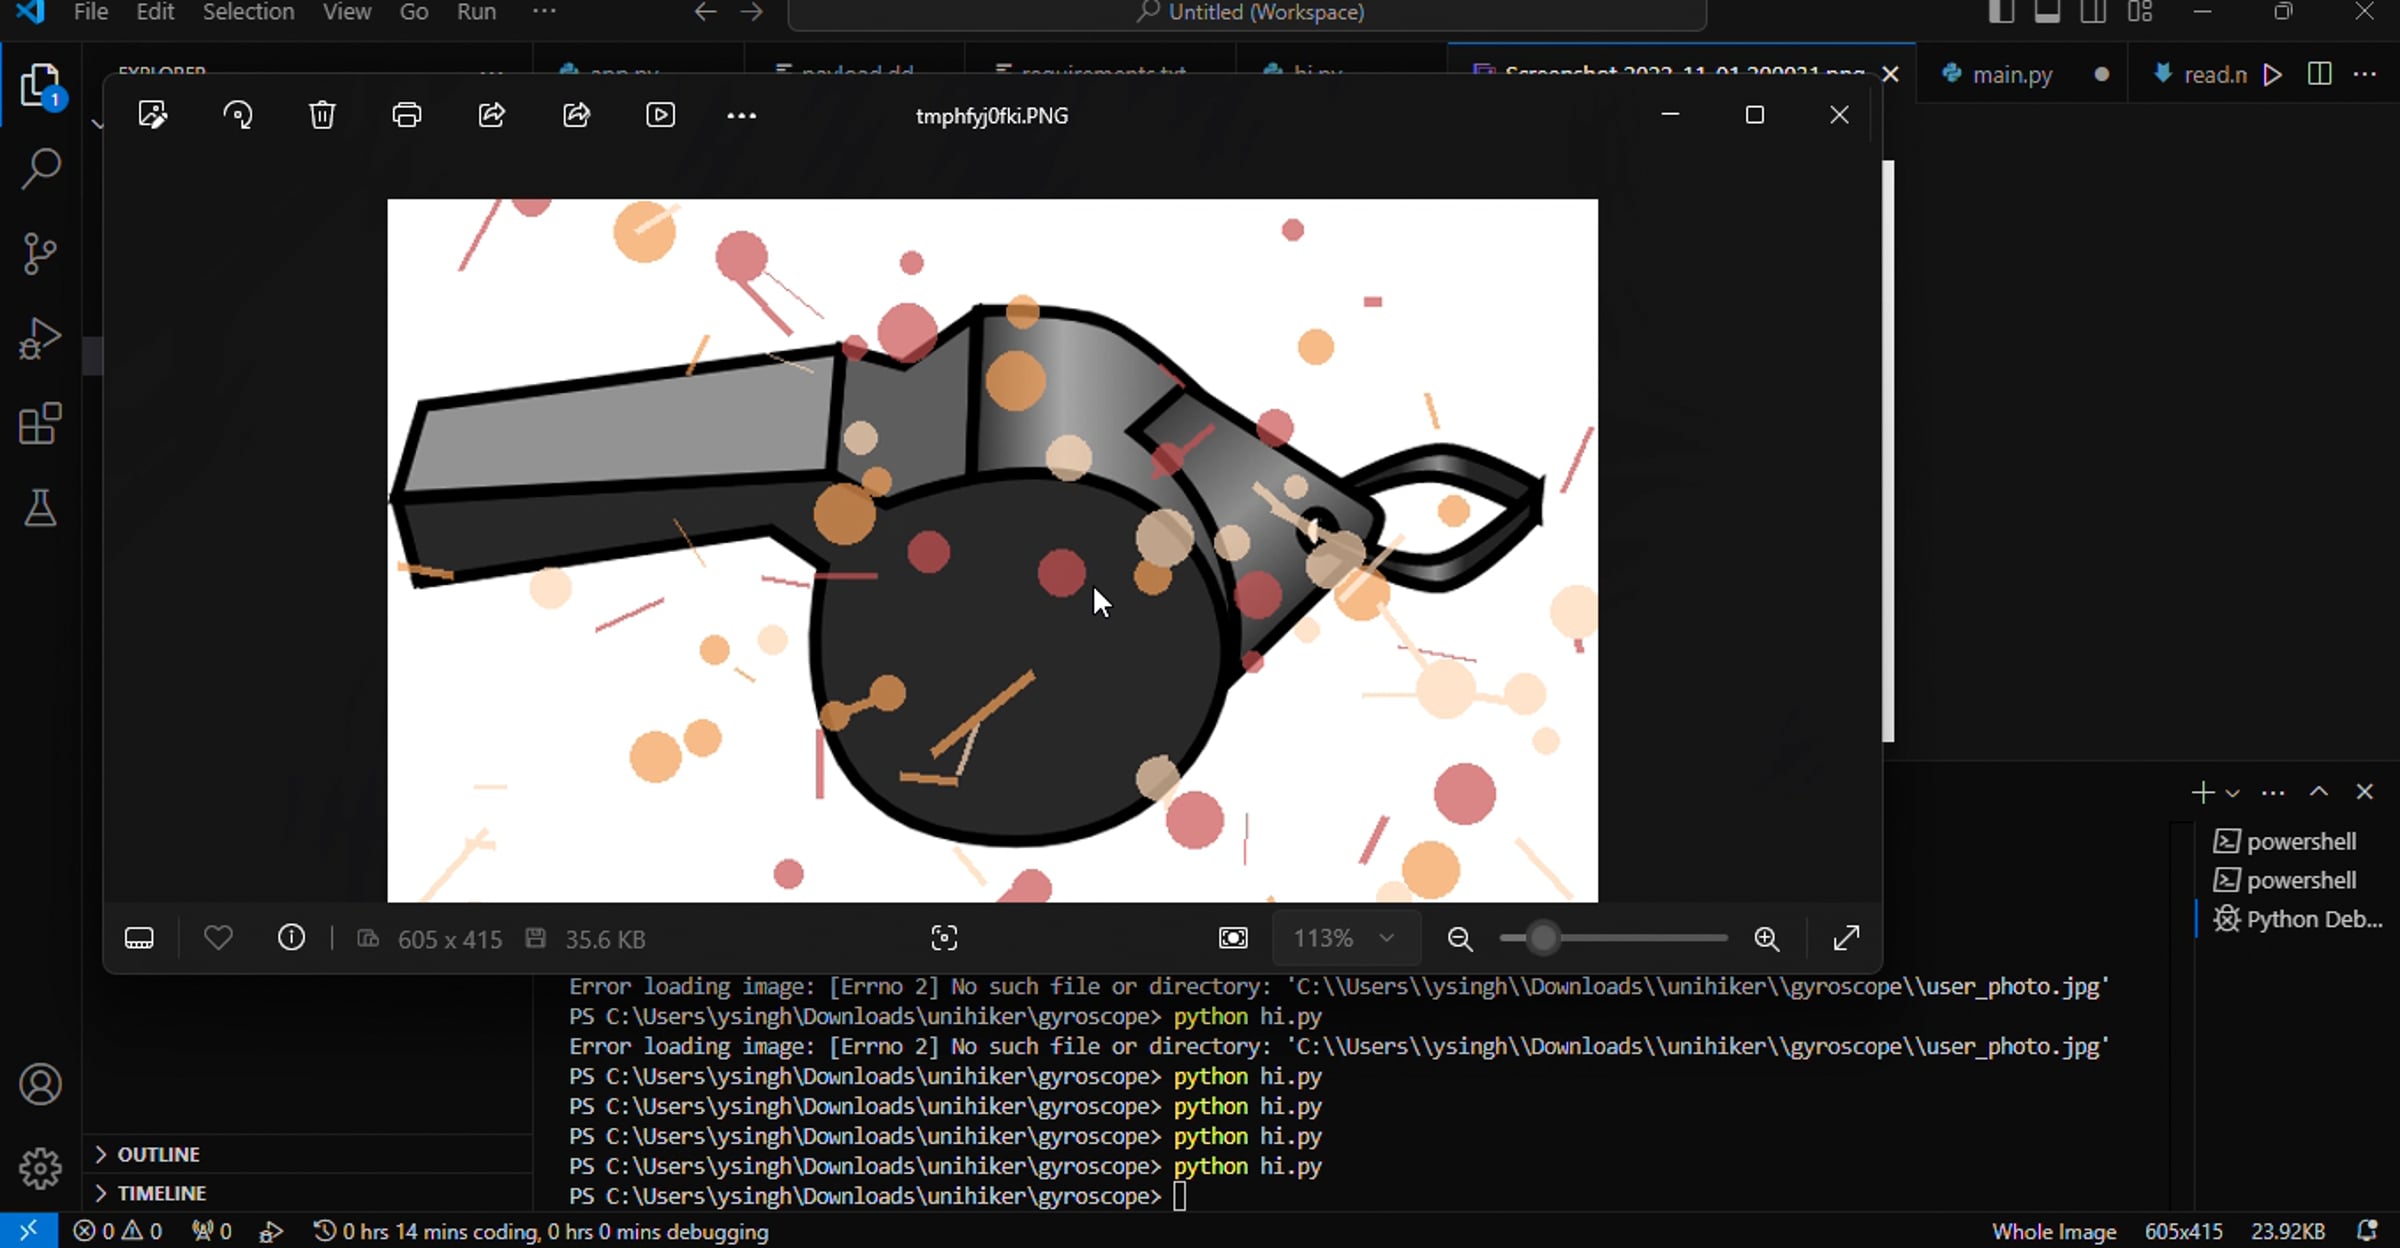Open the Run and Debug view
The width and height of the screenshot is (2400, 1248).
click(x=40, y=339)
